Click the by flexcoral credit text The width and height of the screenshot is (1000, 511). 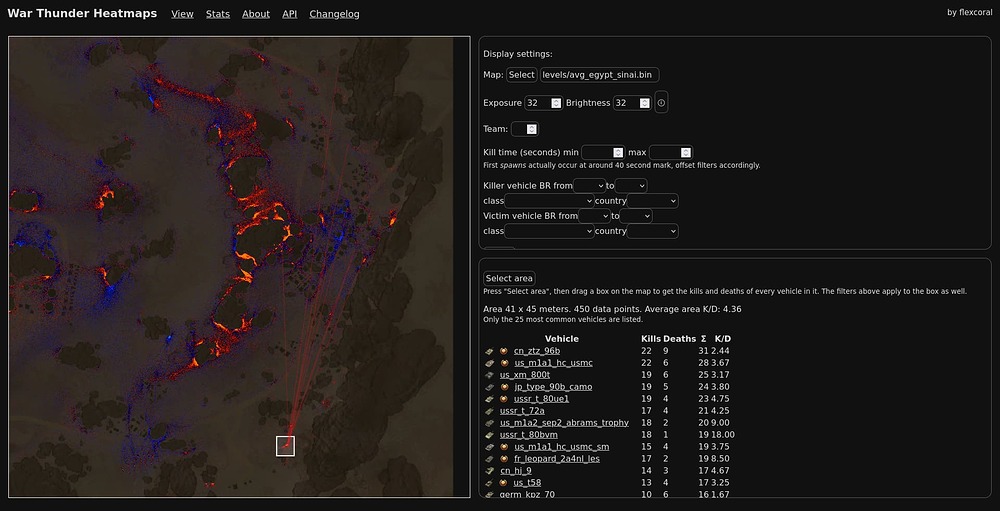coord(969,12)
